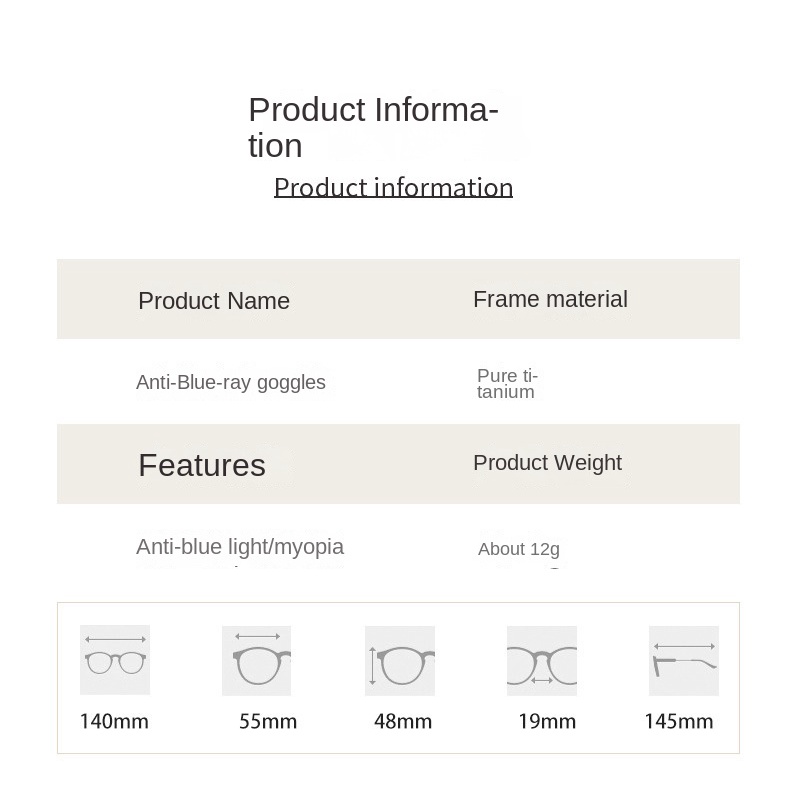Click the 140mm total frame width icon
The height and width of the screenshot is (790, 790).
click(x=115, y=660)
